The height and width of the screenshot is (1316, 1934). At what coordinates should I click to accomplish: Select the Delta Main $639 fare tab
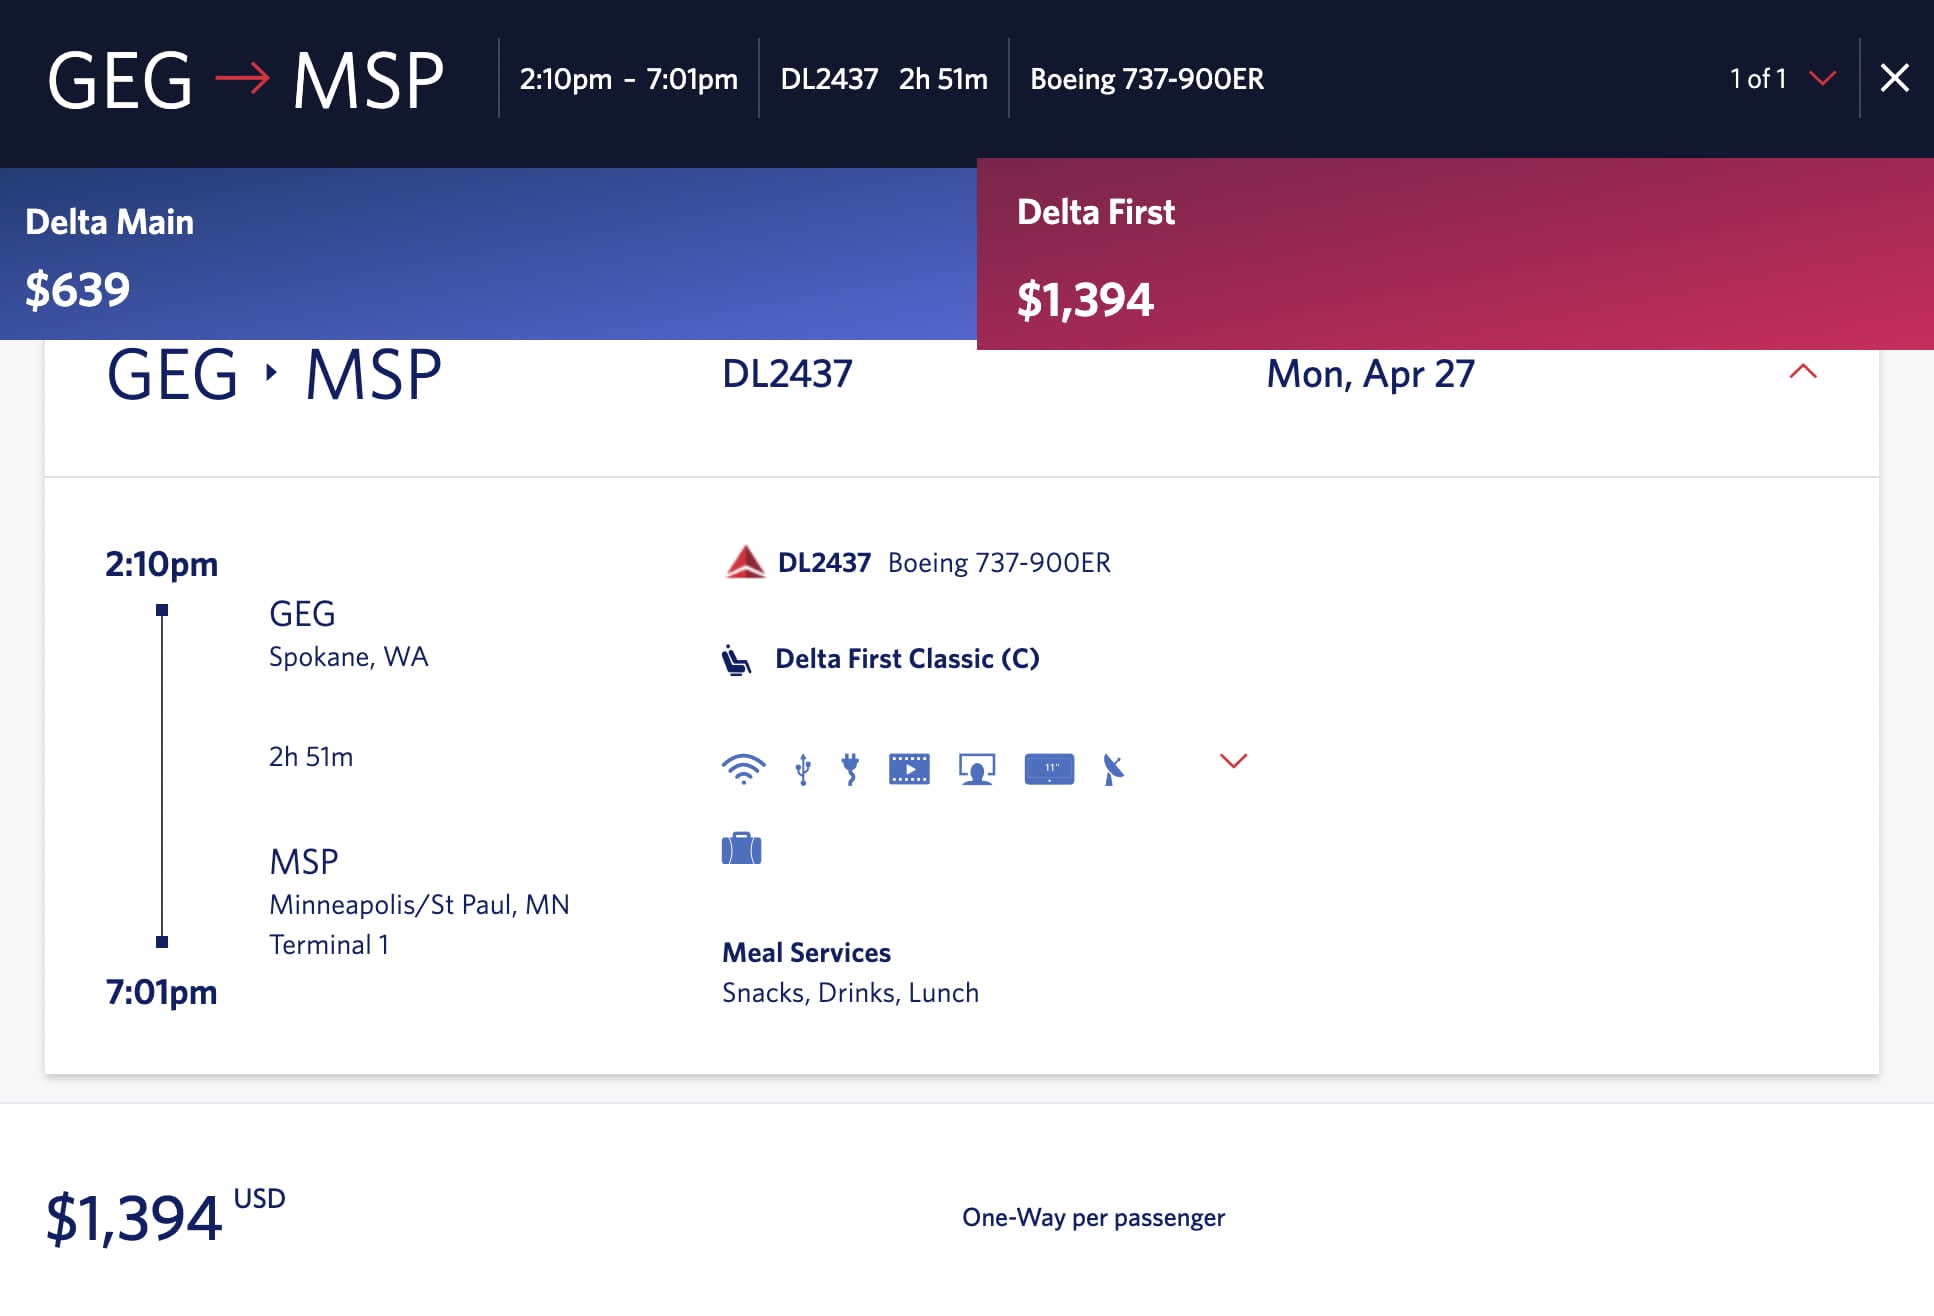tap(488, 254)
